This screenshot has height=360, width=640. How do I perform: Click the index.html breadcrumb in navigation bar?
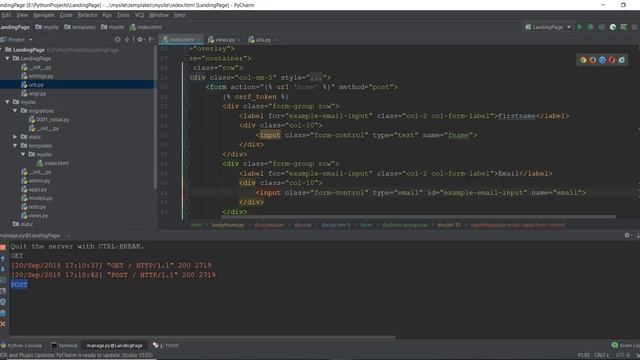coord(146,27)
